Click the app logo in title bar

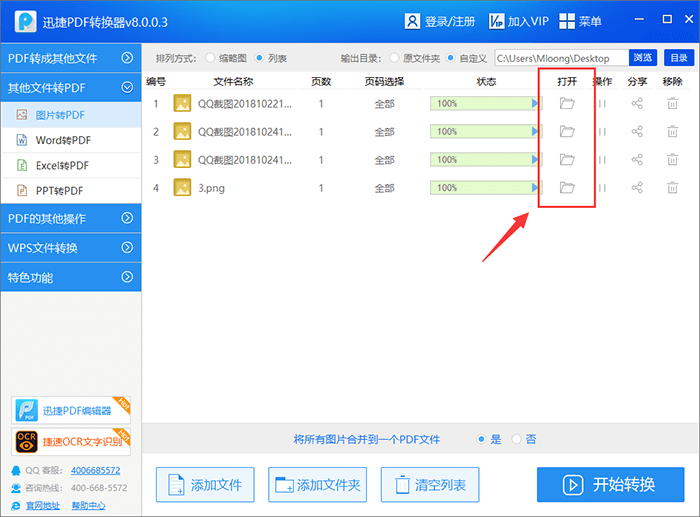point(25,21)
